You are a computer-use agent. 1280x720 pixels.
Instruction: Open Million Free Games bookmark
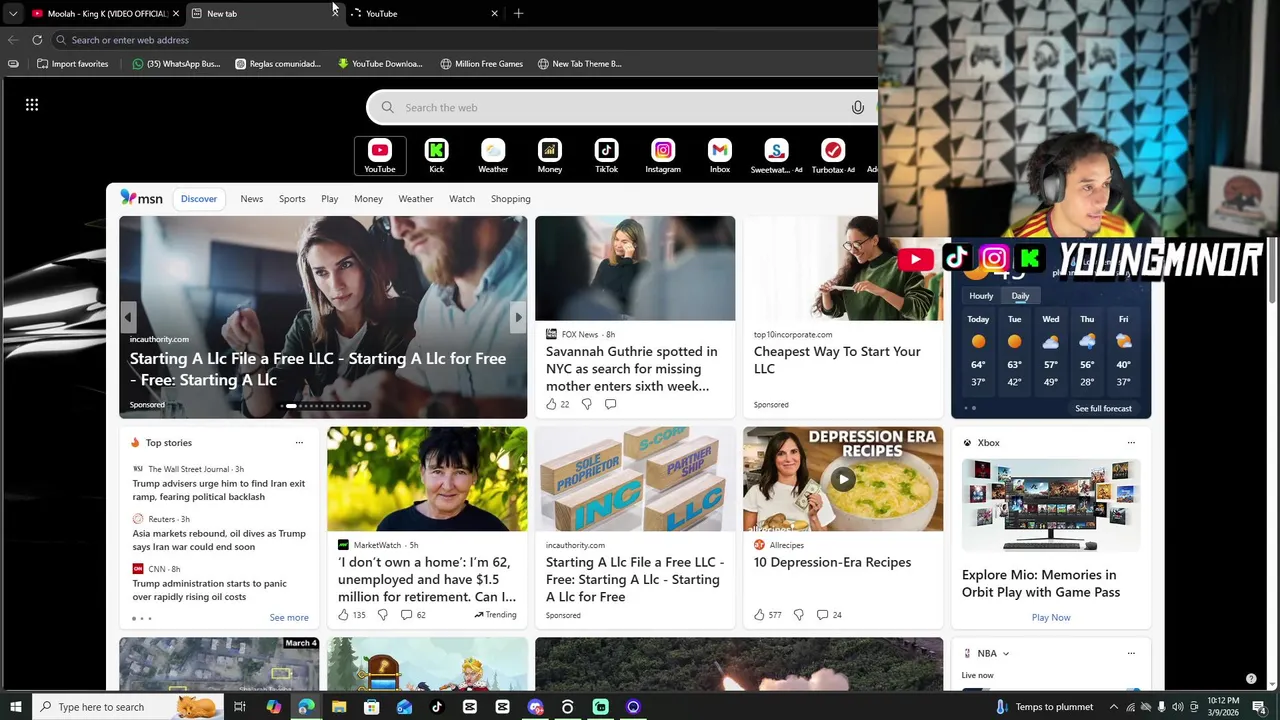[482, 64]
